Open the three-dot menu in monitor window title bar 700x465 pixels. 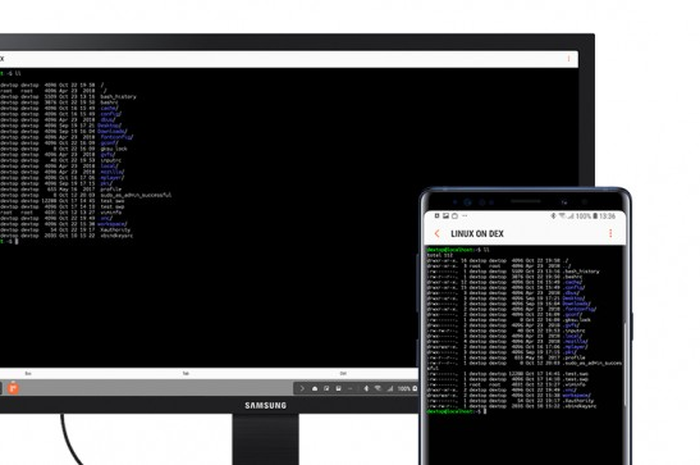click(x=568, y=58)
